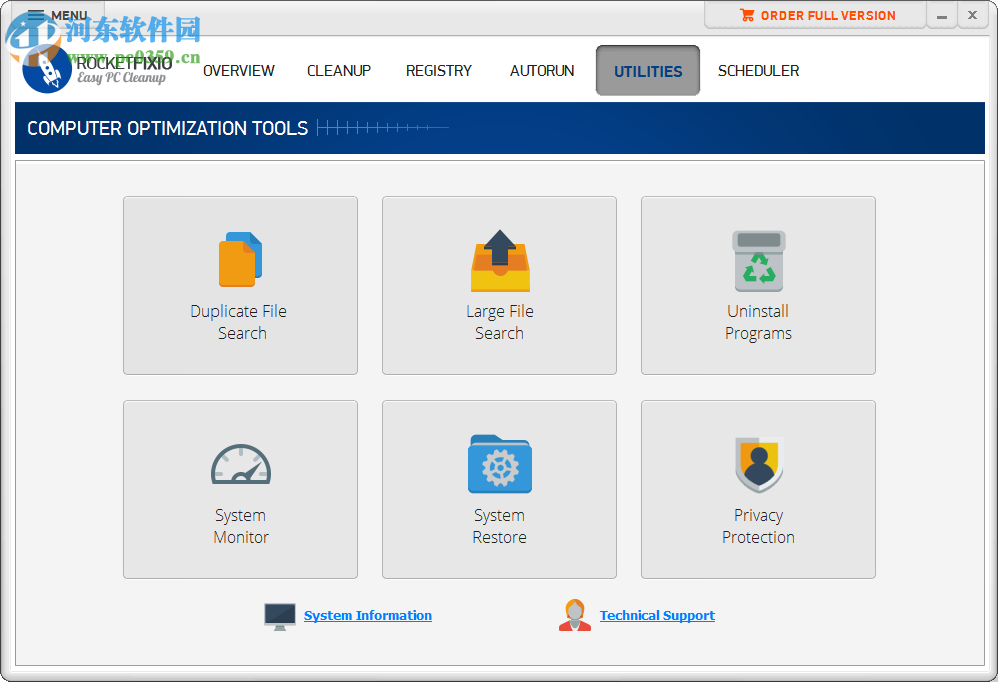The width and height of the screenshot is (998, 682).
Task: Click the Large File Search box icon
Action: pyautogui.click(x=500, y=260)
